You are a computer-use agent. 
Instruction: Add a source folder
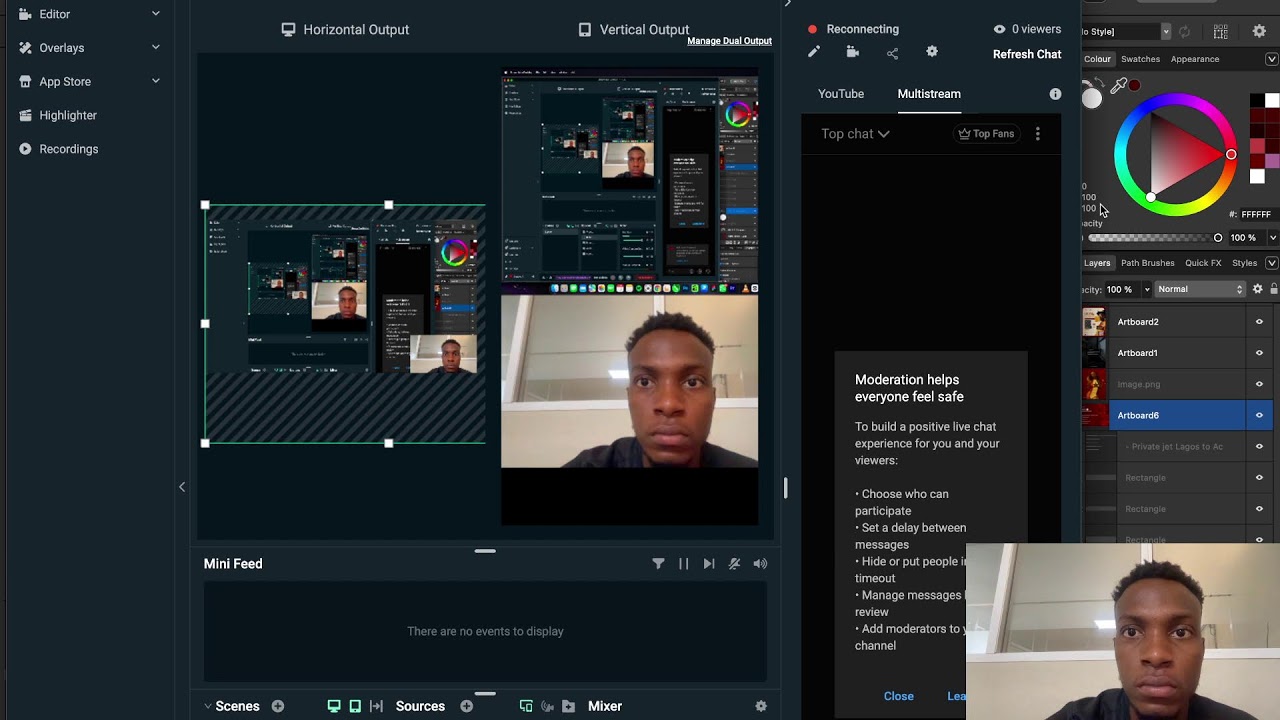pyautogui.click(x=568, y=706)
